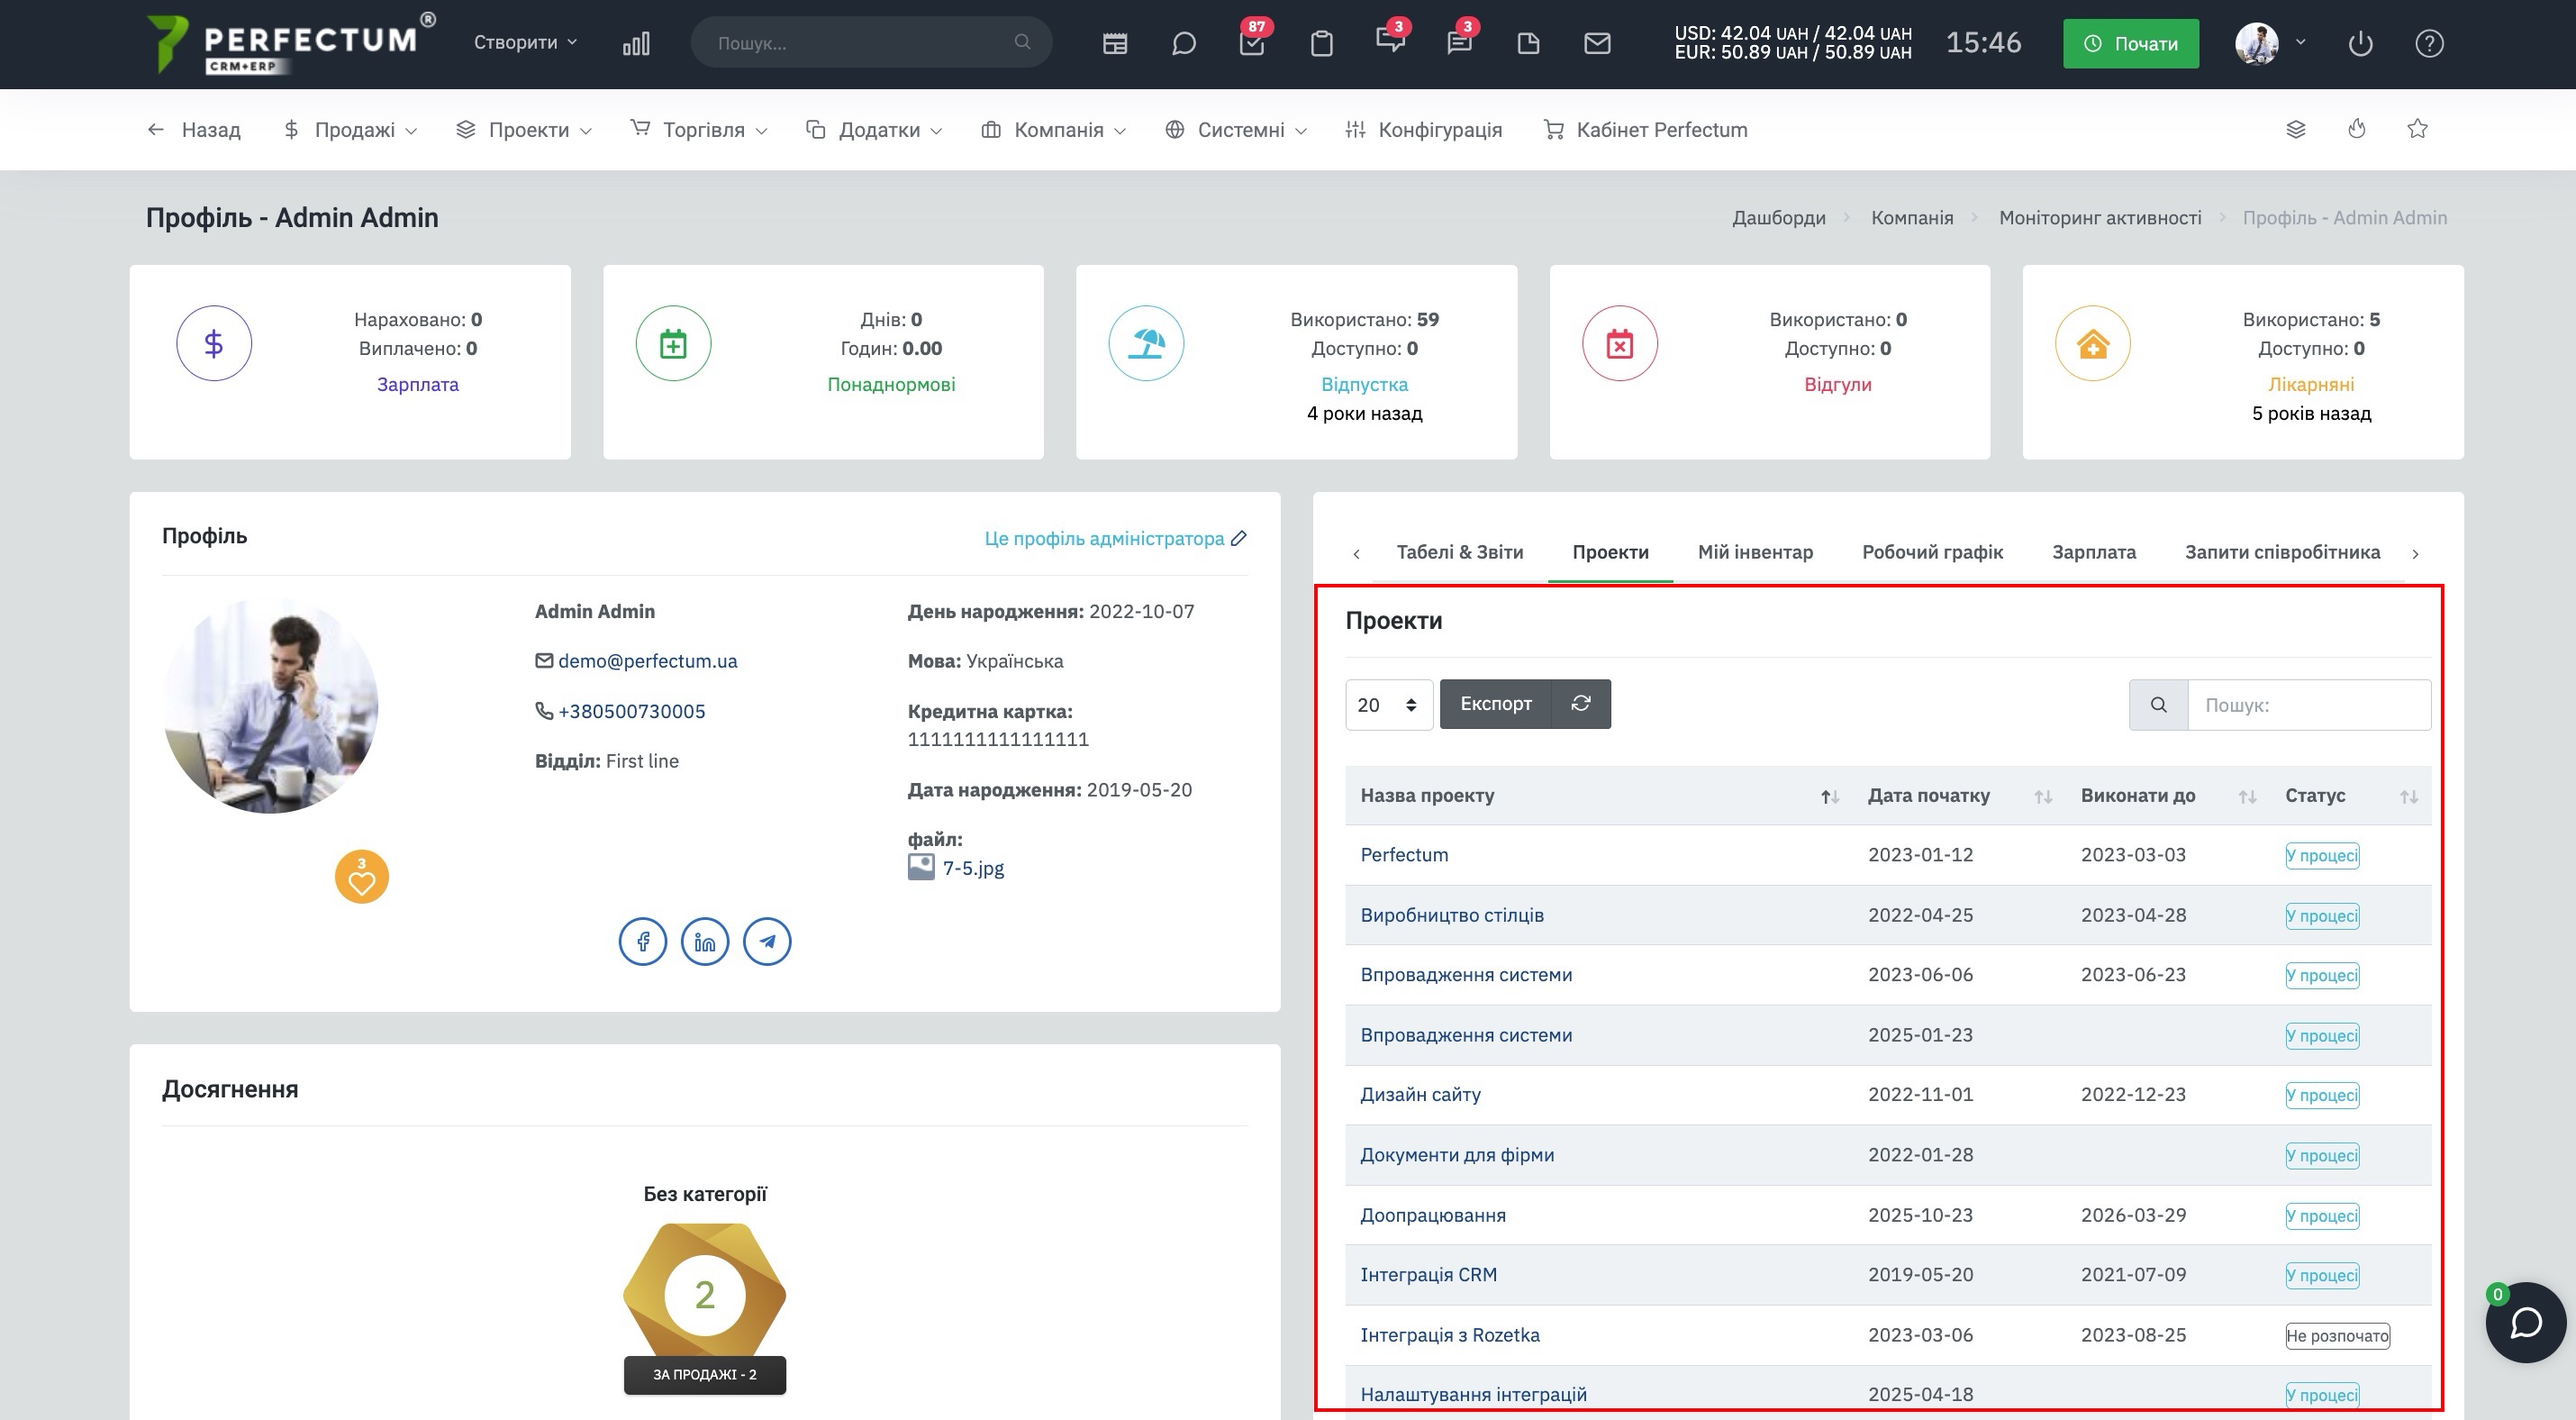Open the Facebook profile icon
Viewport: 2576px width, 1420px height.
[x=643, y=942]
